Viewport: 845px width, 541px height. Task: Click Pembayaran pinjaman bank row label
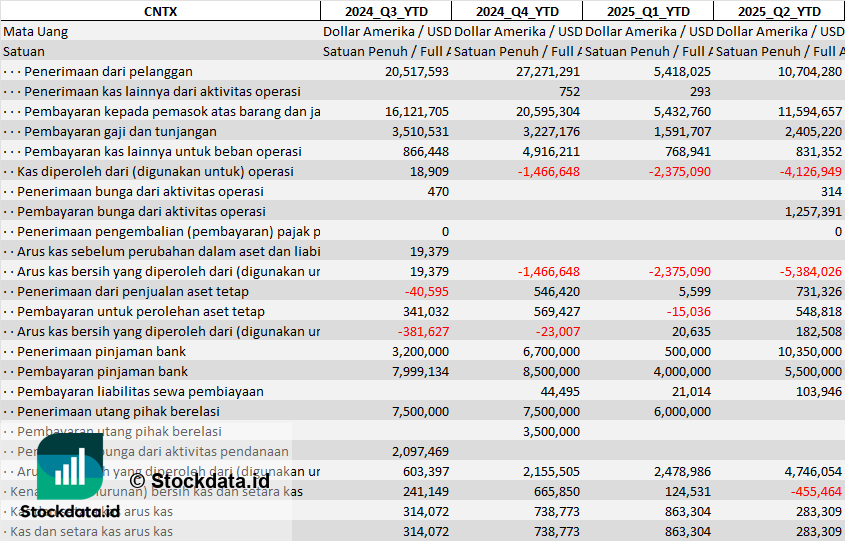pyautogui.click(x=102, y=372)
